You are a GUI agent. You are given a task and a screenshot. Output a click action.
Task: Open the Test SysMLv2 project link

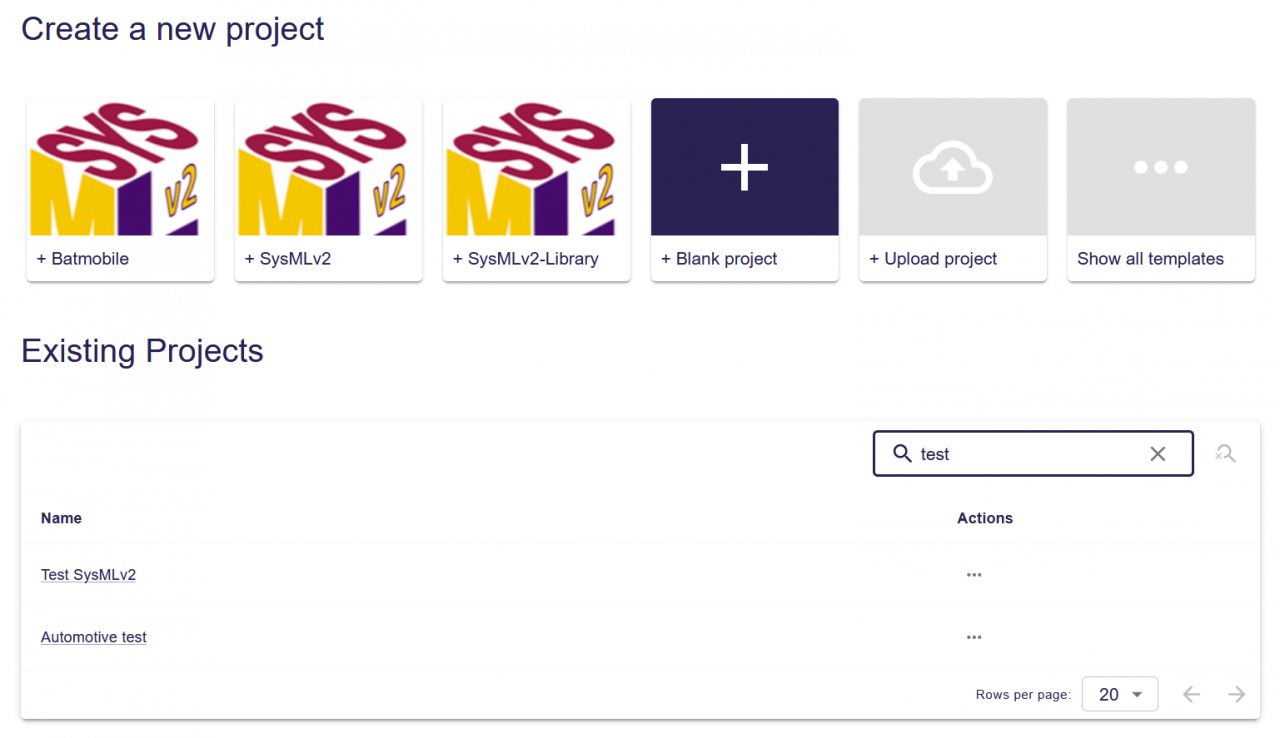click(x=88, y=575)
